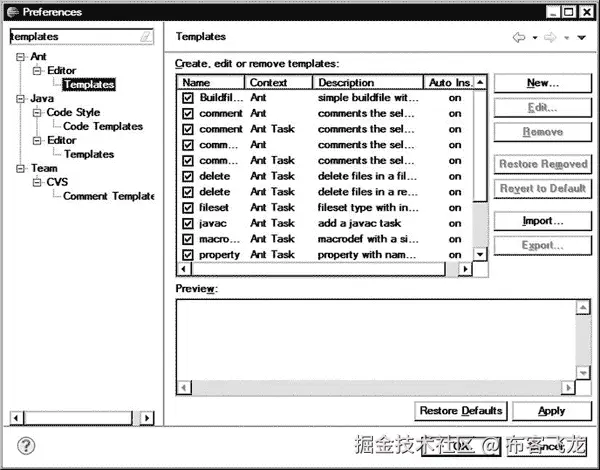This screenshot has height=470, width=600.
Task: Select Templates under Java Editor
Action: click(x=89, y=154)
